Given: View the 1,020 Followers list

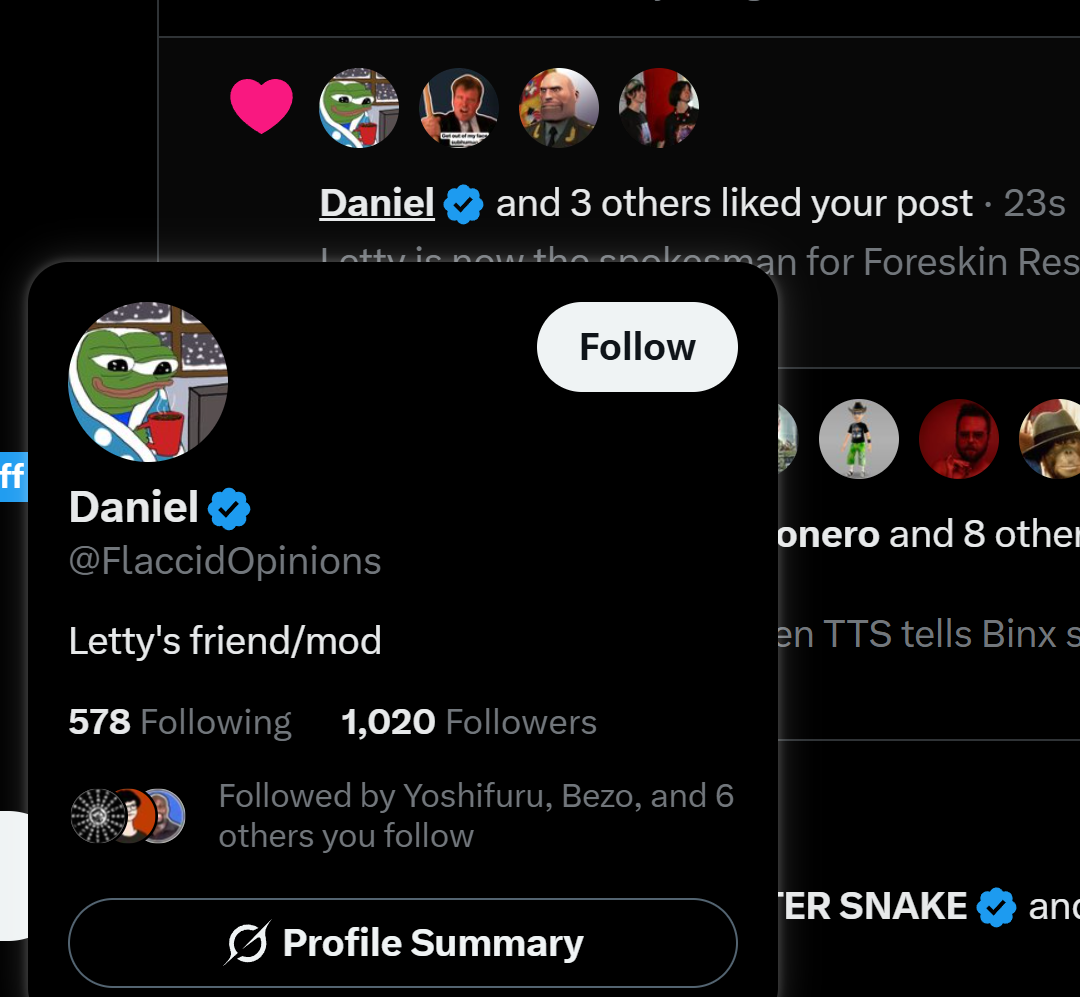Looking at the screenshot, I should coord(469,722).
